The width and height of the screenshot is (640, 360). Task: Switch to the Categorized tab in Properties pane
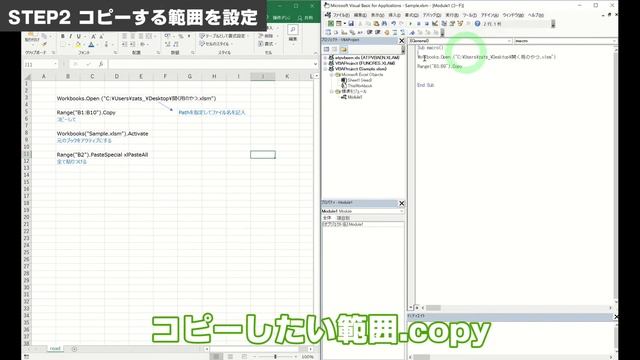tap(343, 218)
